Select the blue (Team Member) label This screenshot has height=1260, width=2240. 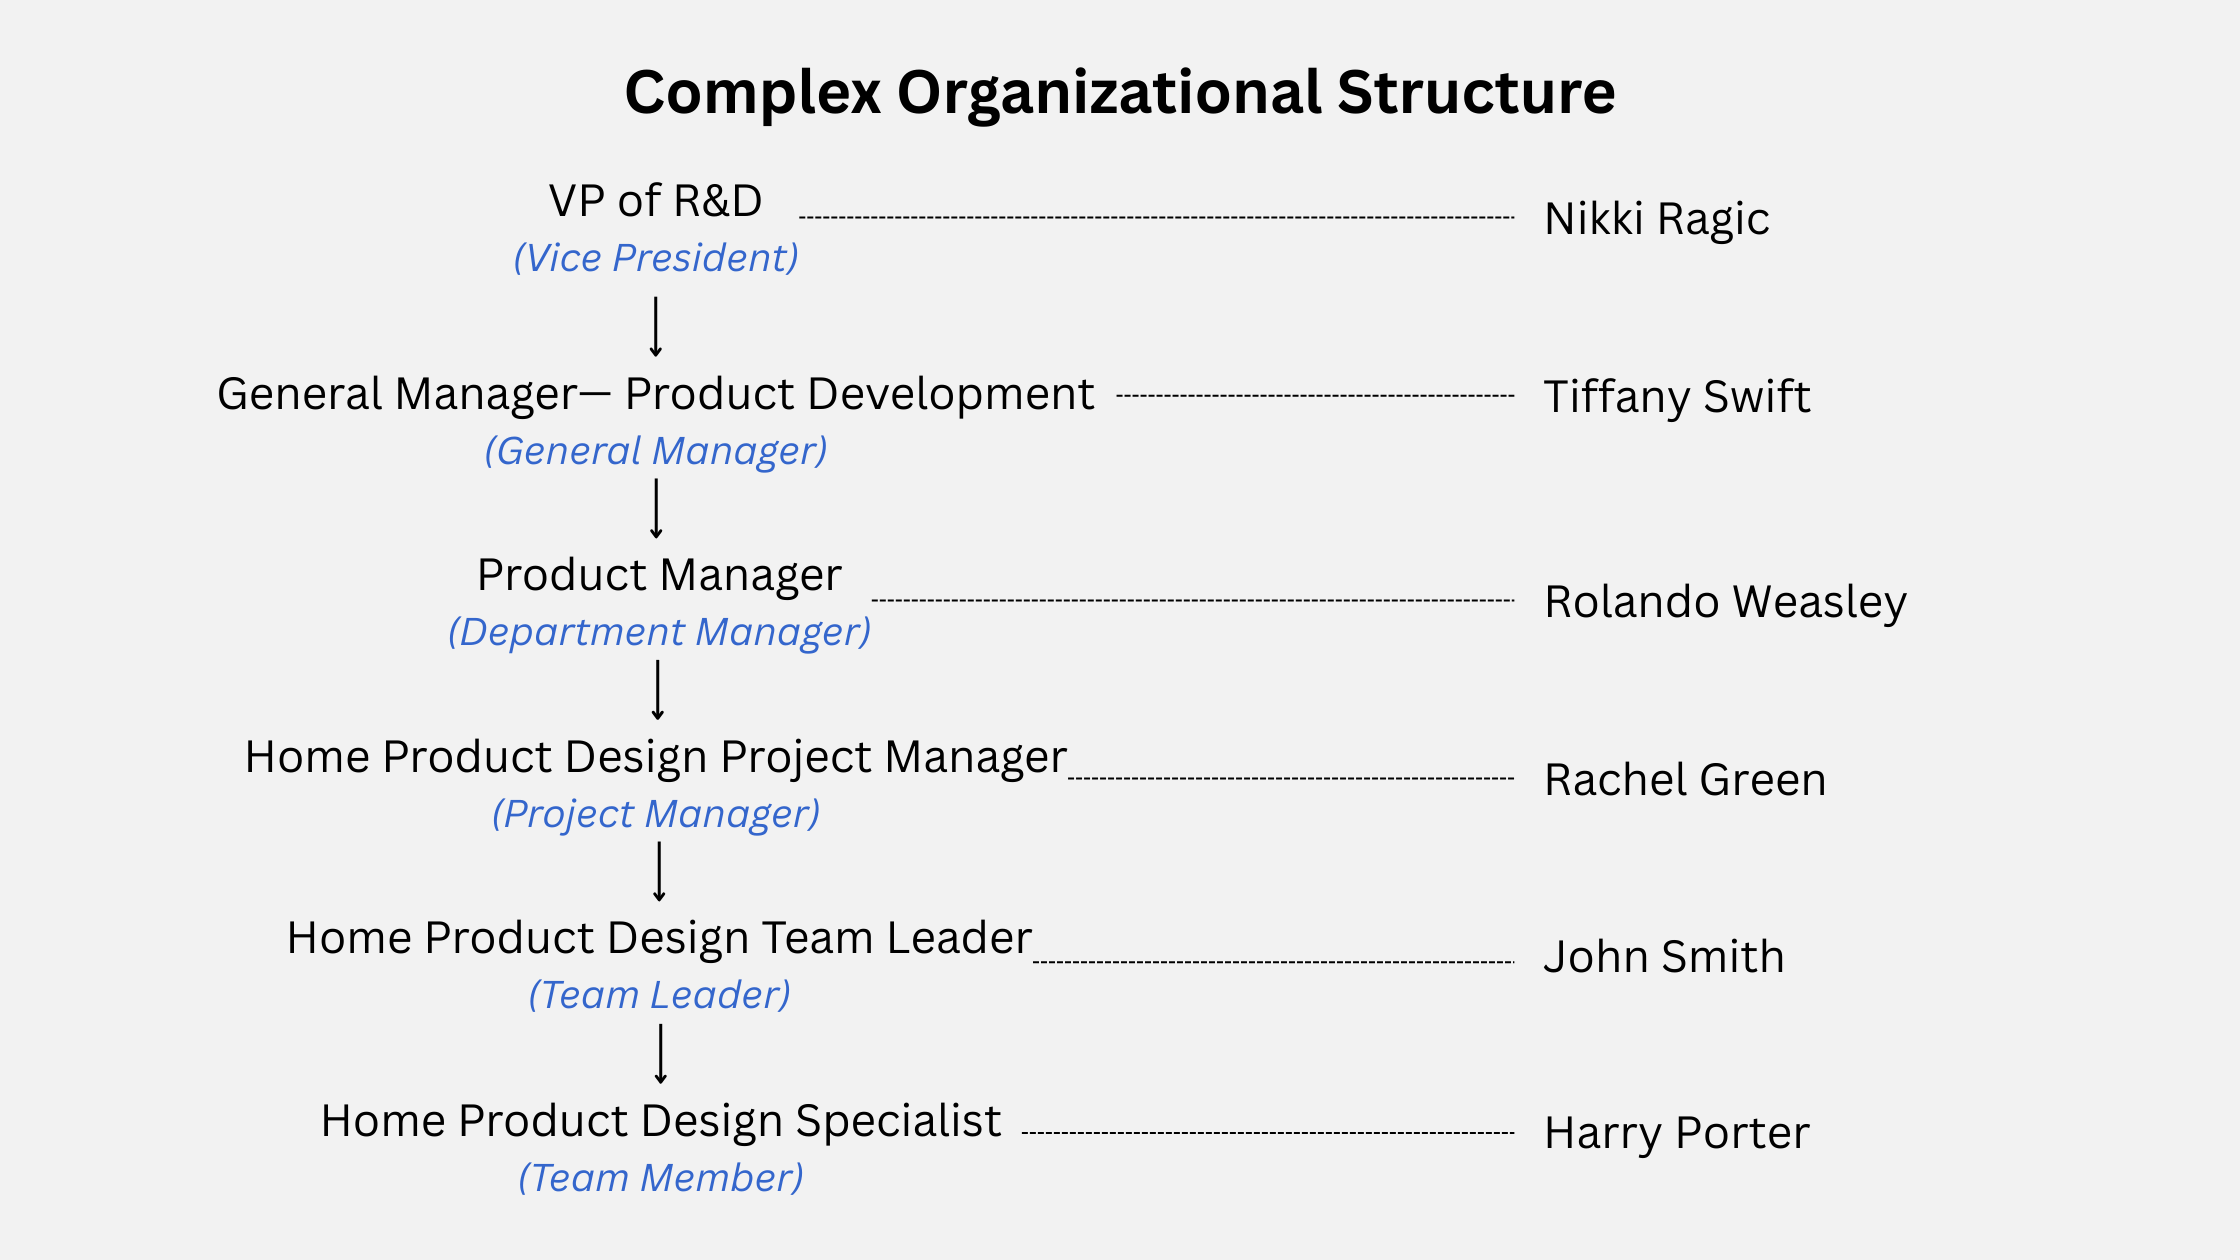[x=661, y=1178]
